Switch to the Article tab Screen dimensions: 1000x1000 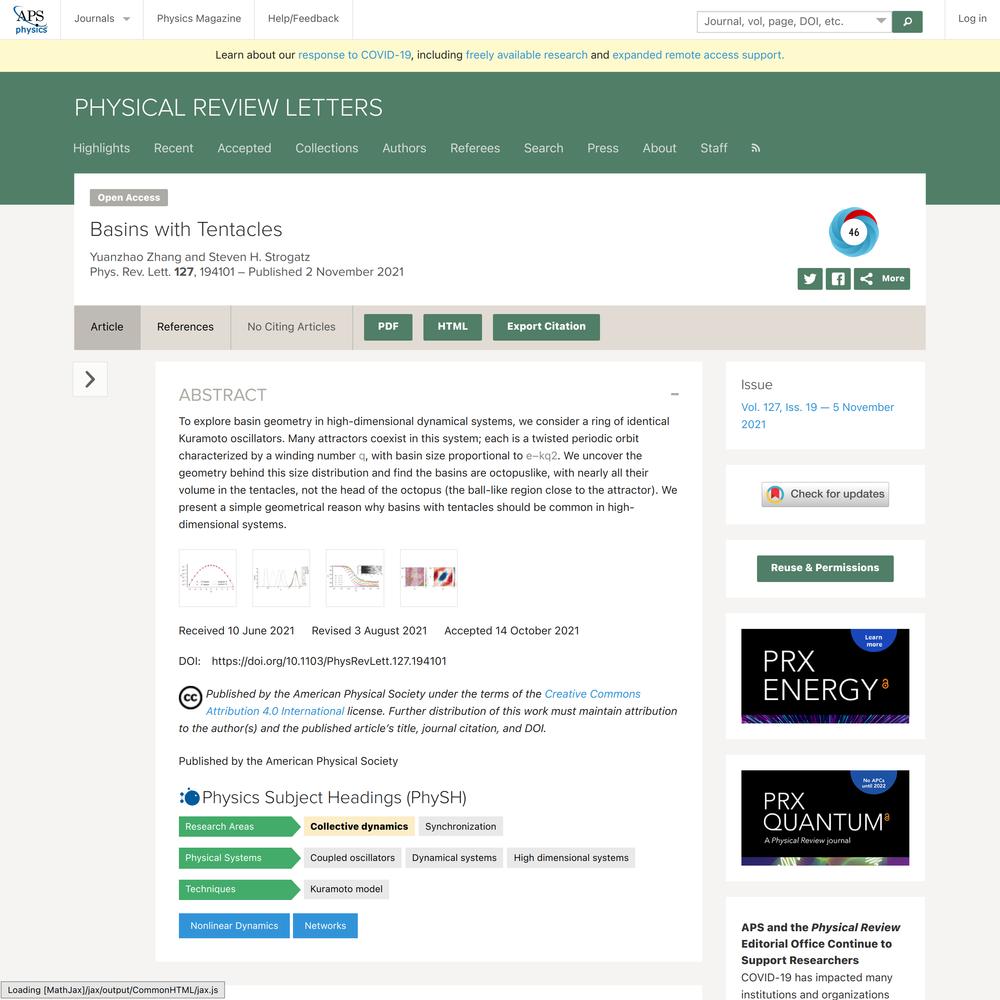coord(107,327)
